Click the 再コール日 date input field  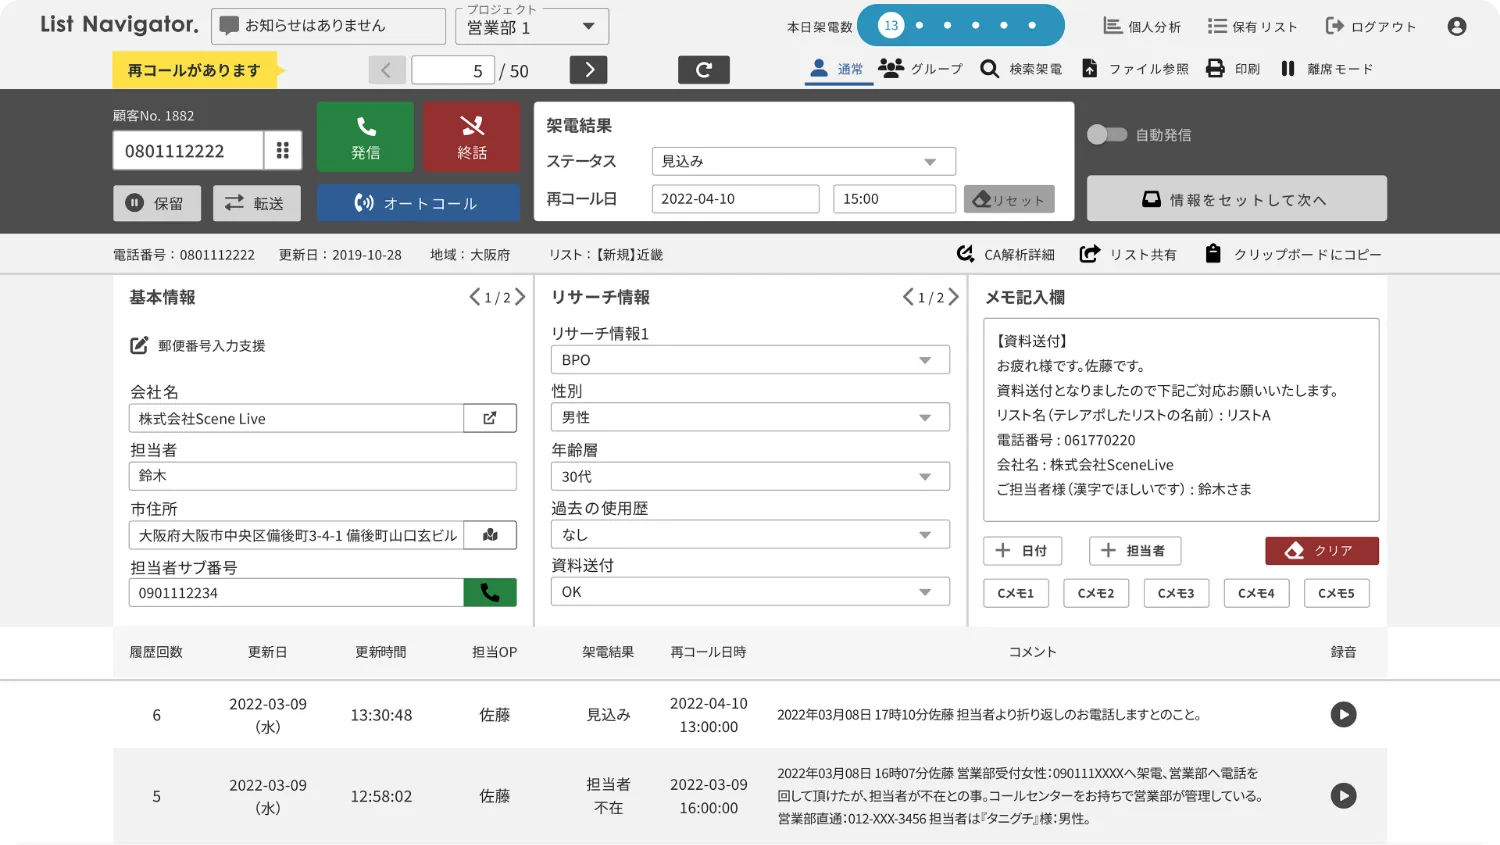(x=735, y=199)
